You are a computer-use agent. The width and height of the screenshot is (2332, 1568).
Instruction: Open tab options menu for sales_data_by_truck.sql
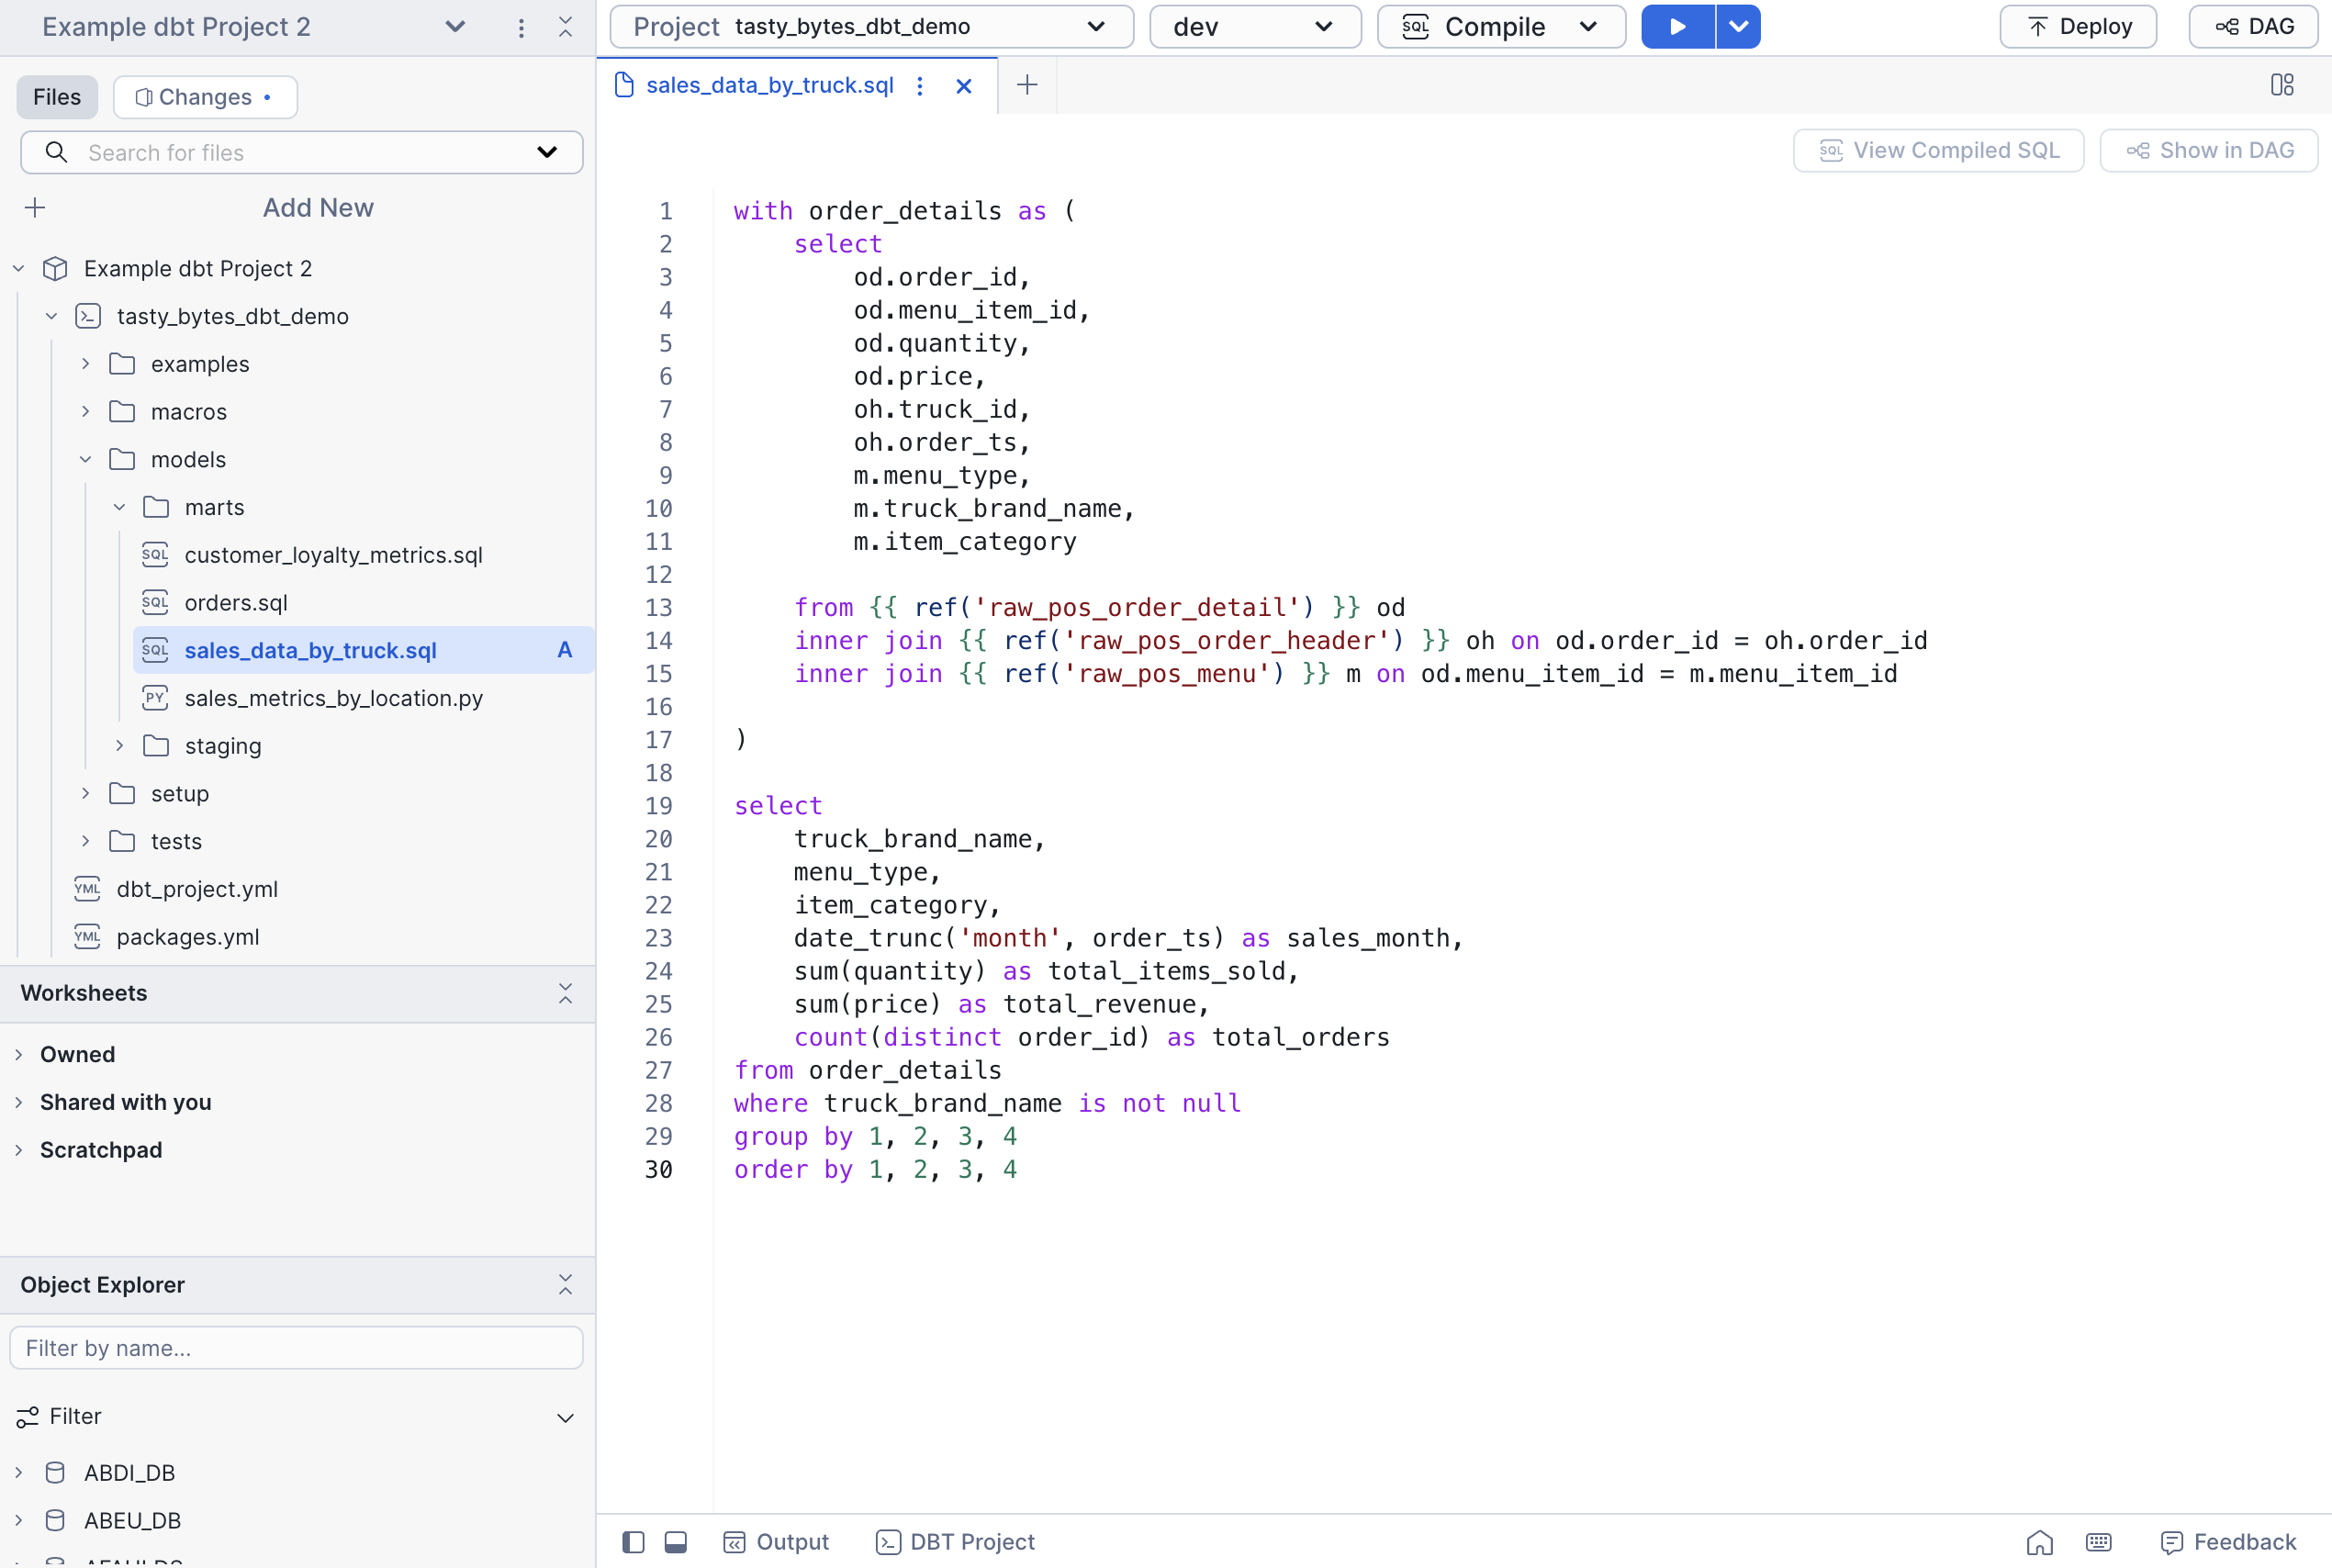[920, 86]
